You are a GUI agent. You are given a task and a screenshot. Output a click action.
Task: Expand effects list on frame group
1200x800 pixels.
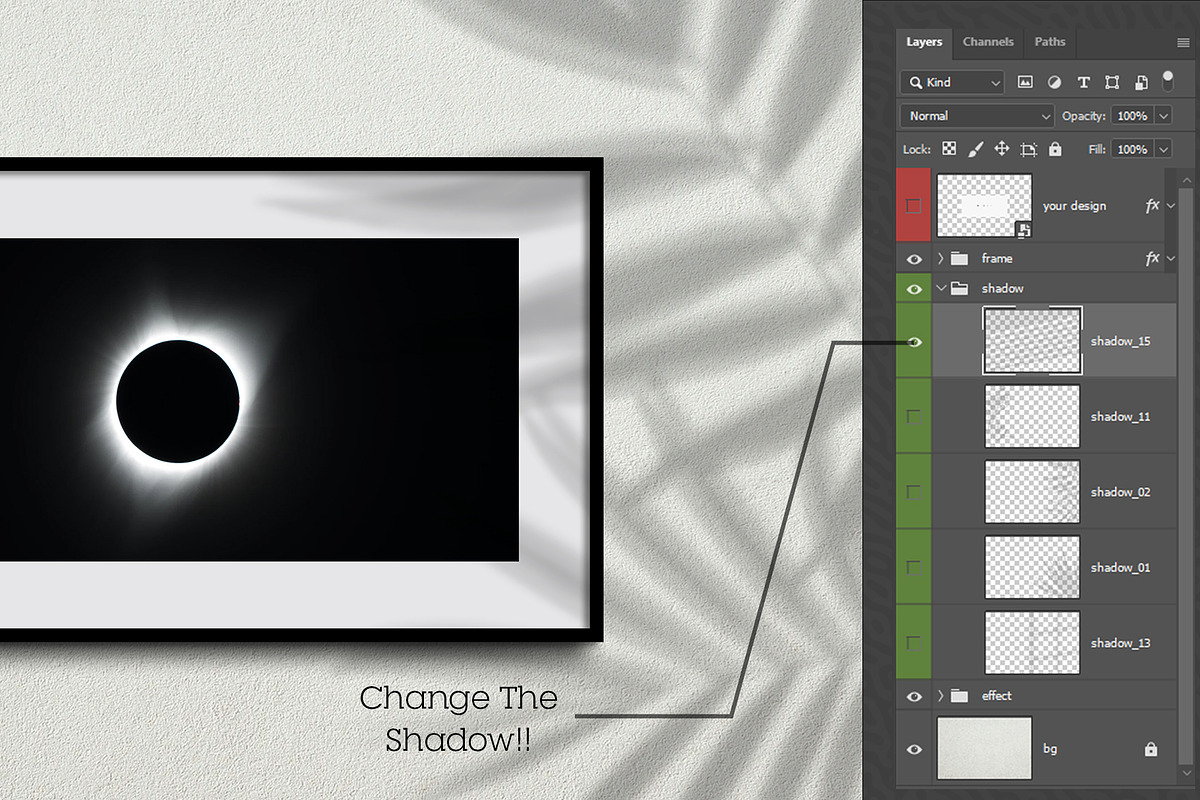(1171, 258)
